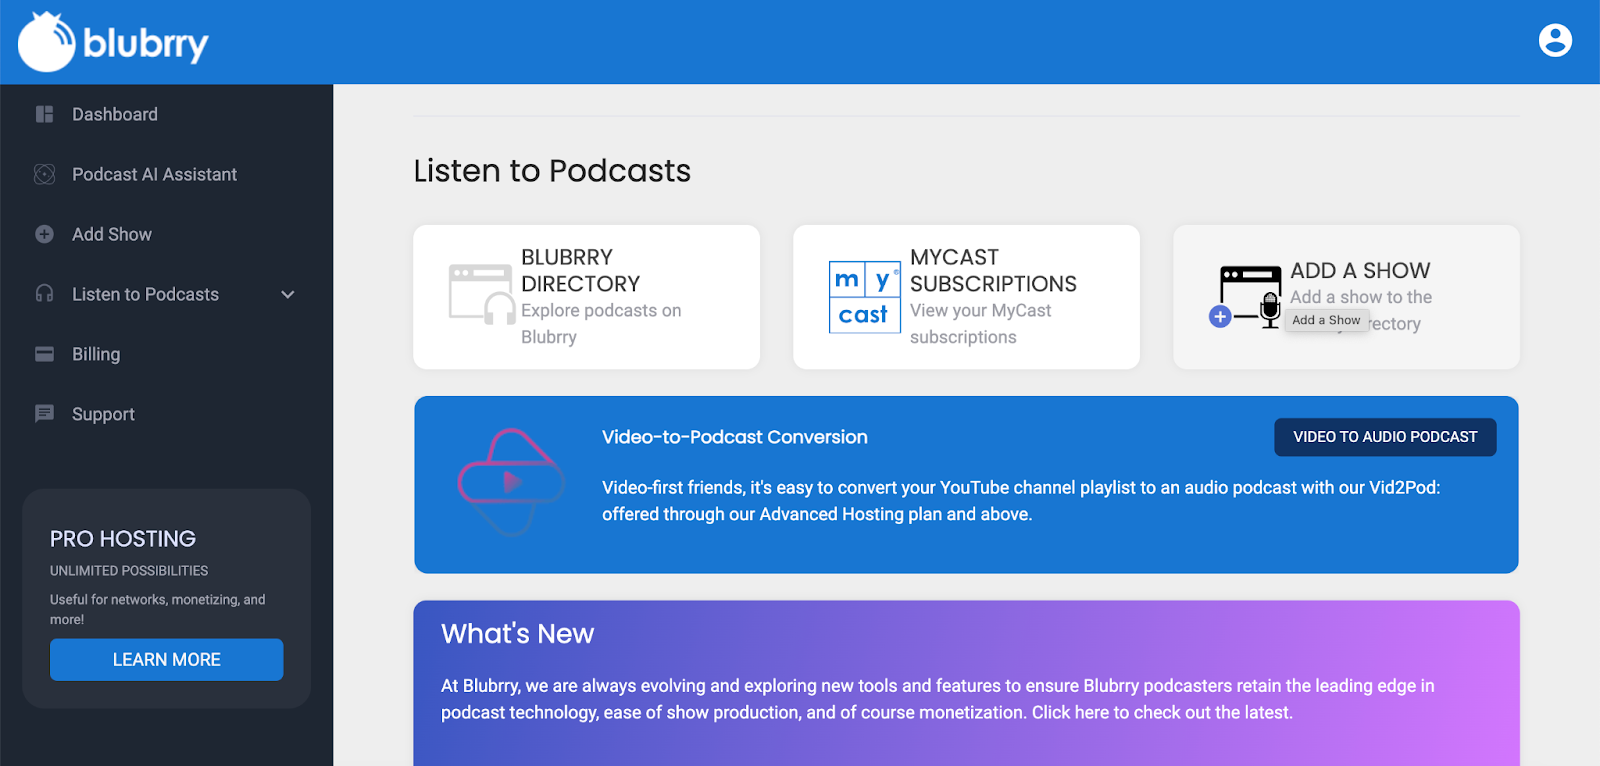The width and height of the screenshot is (1600, 766).
Task: Click the MyCast logo icon
Action: pos(865,297)
